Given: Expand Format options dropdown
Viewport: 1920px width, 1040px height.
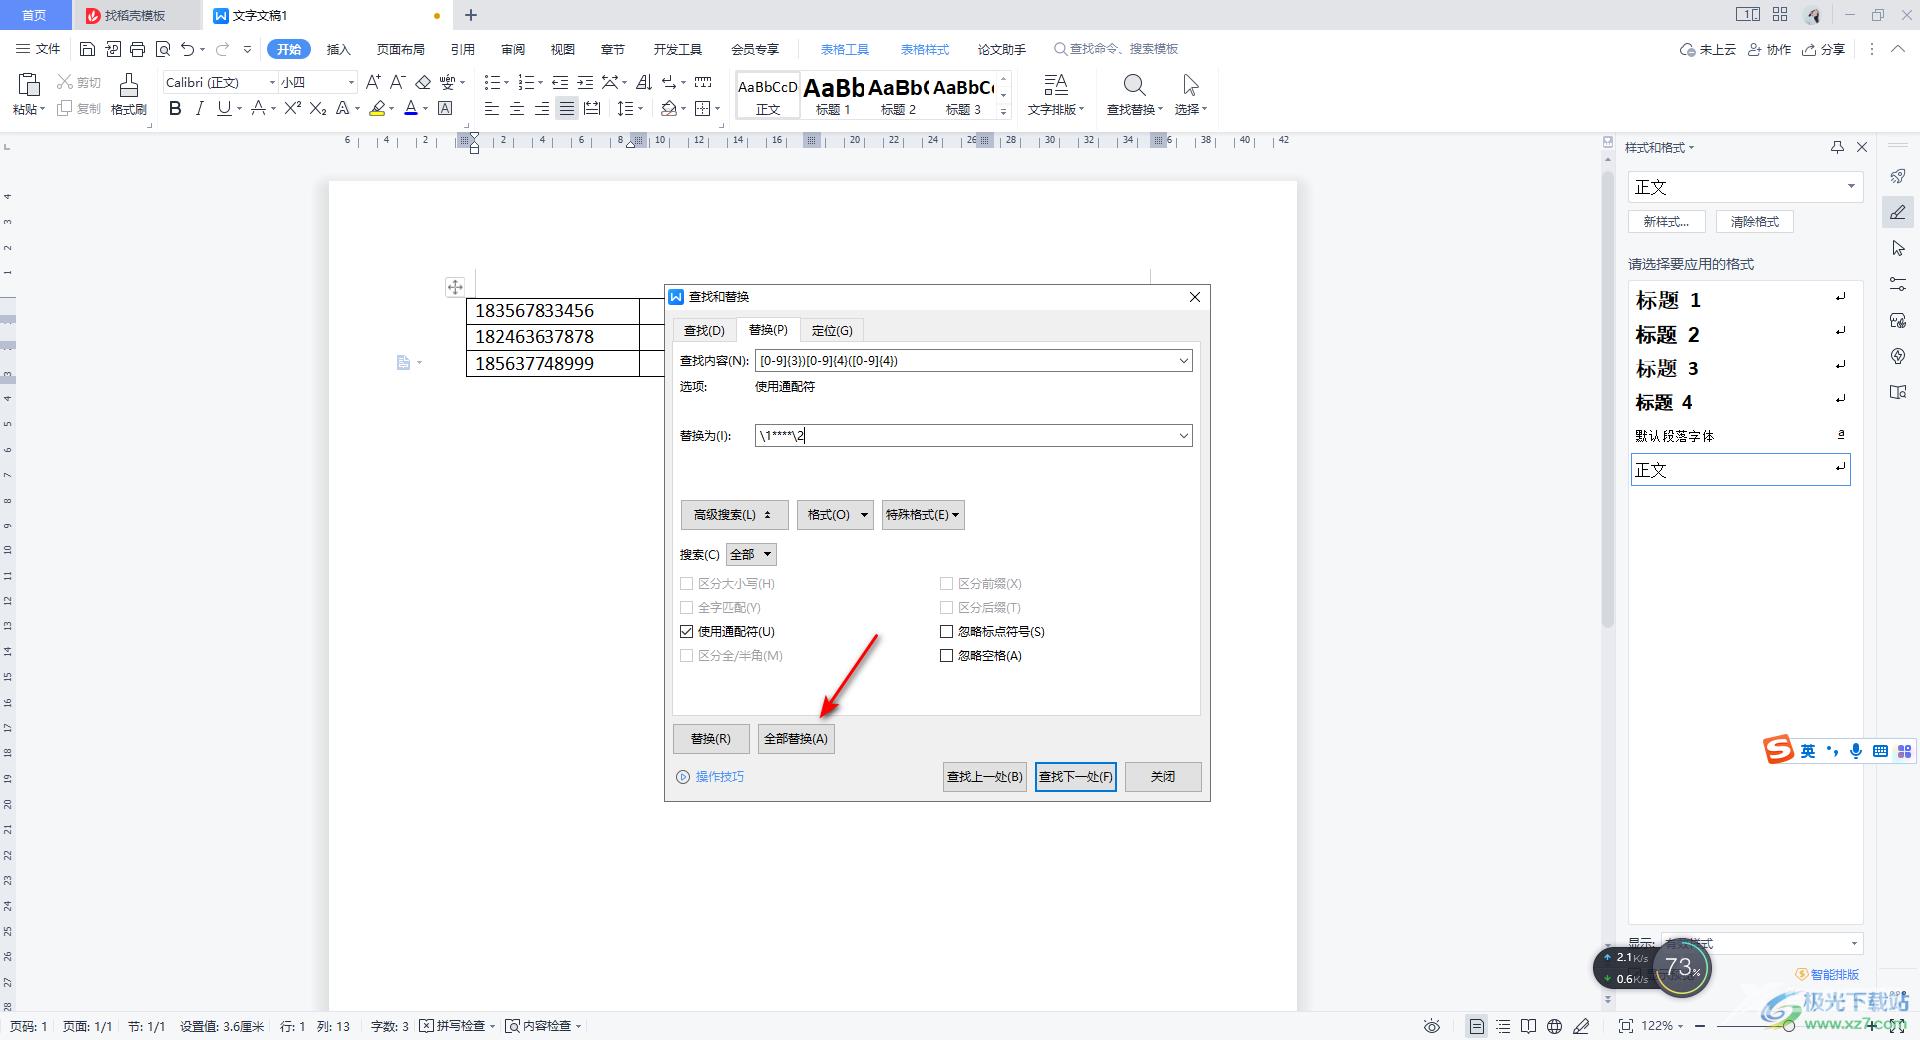Looking at the screenshot, I should [x=835, y=515].
